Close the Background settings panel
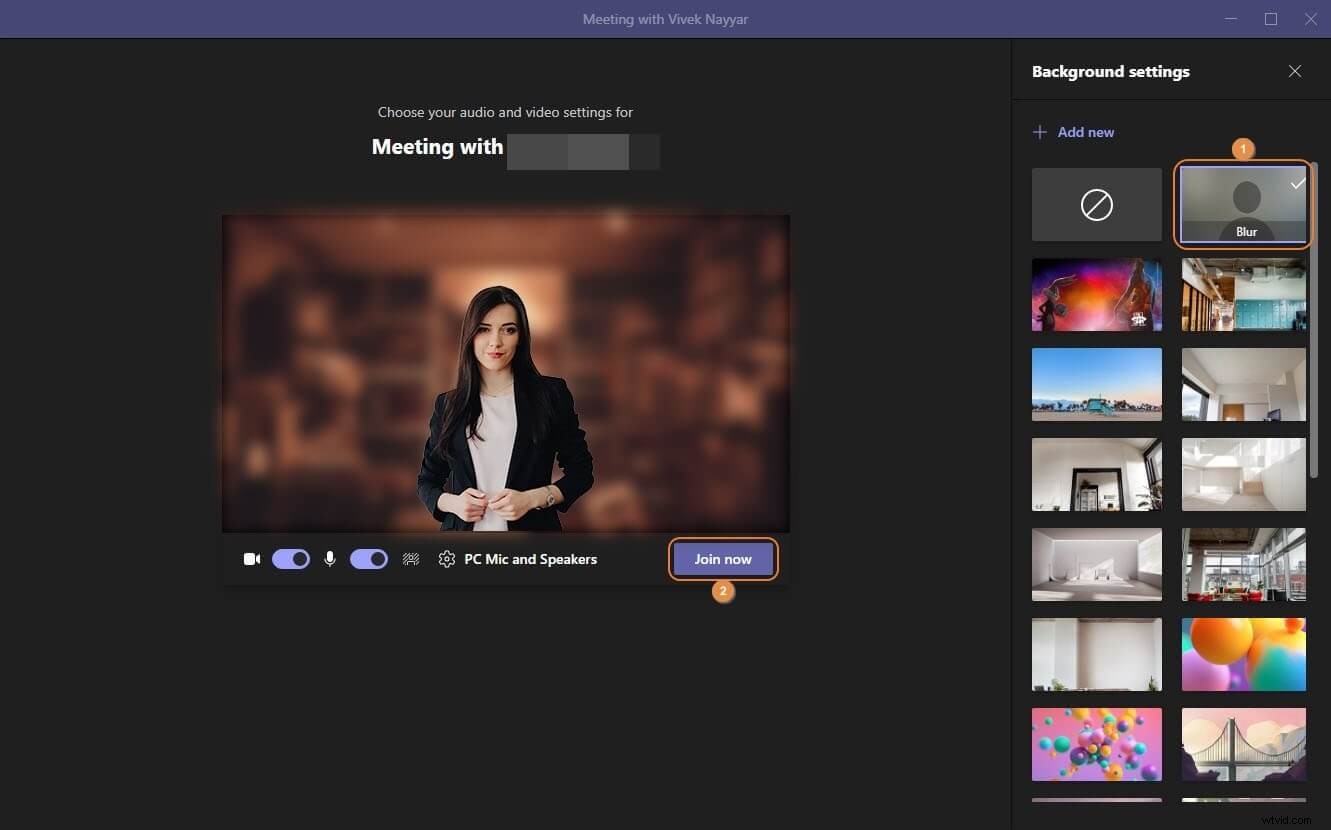The image size is (1331, 830). [x=1295, y=71]
